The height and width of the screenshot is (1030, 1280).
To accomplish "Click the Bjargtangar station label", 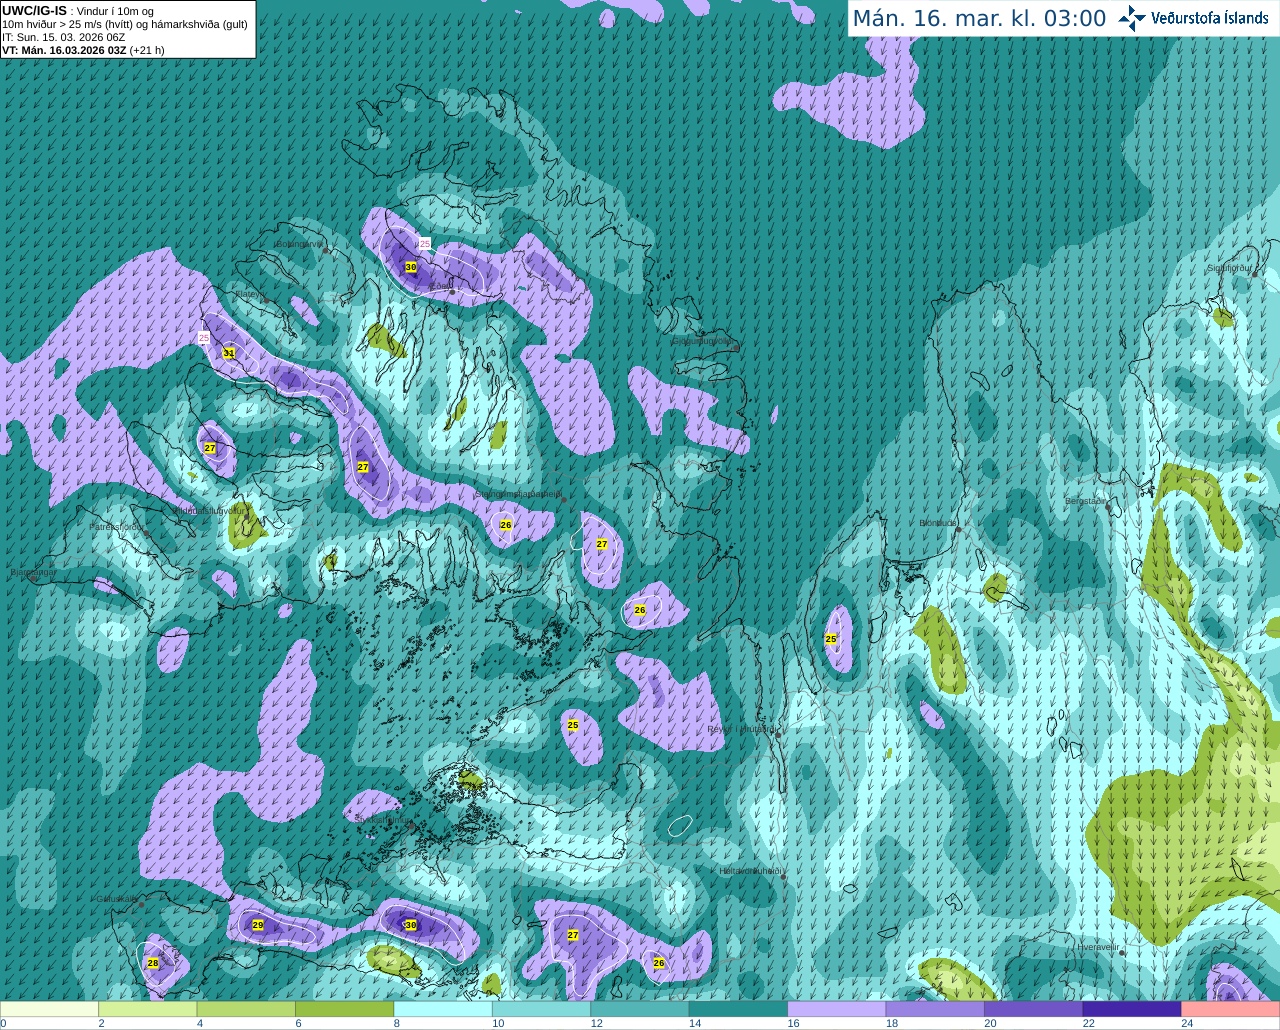I will pyautogui.click(x=34, y=572).
